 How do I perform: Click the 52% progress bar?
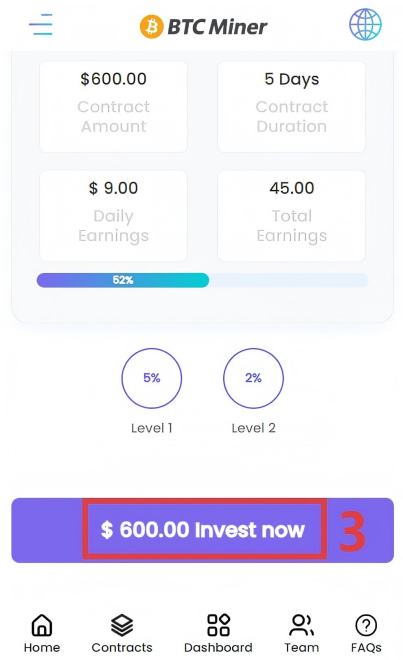tap(203, 280)
